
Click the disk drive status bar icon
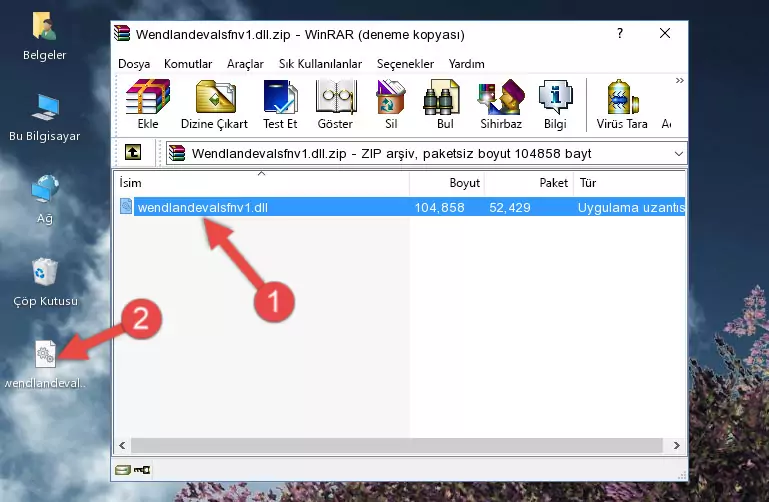(122, 470)
